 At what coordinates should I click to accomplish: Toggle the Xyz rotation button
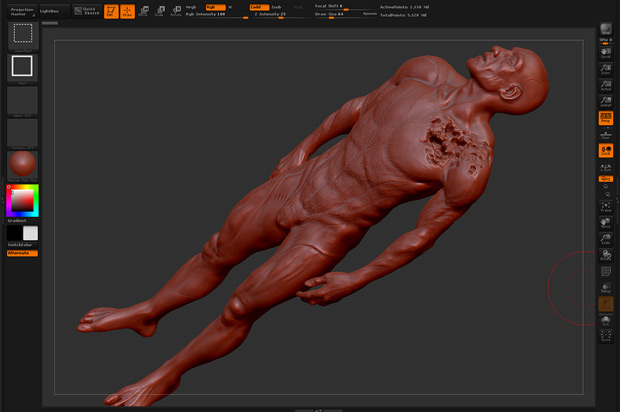606,179
